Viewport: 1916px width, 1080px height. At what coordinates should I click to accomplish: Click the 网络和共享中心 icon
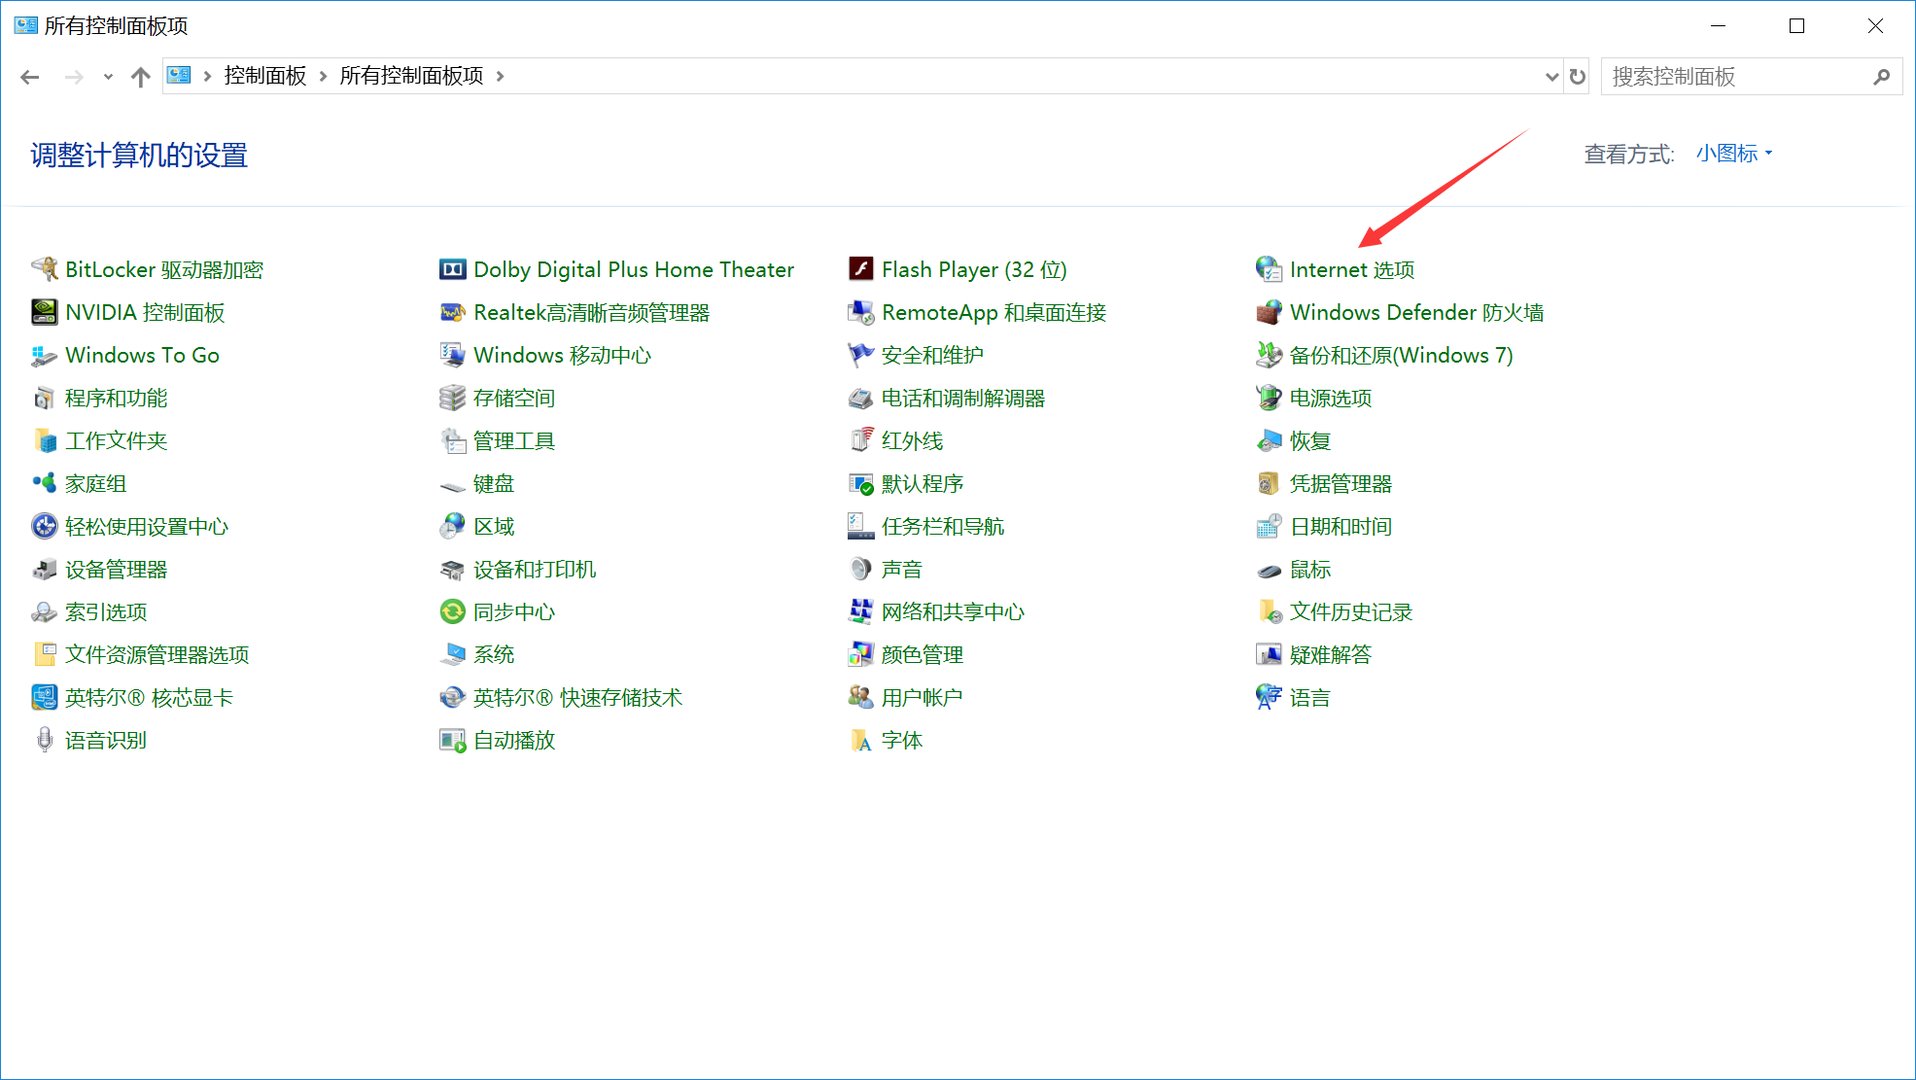[860, 612]
